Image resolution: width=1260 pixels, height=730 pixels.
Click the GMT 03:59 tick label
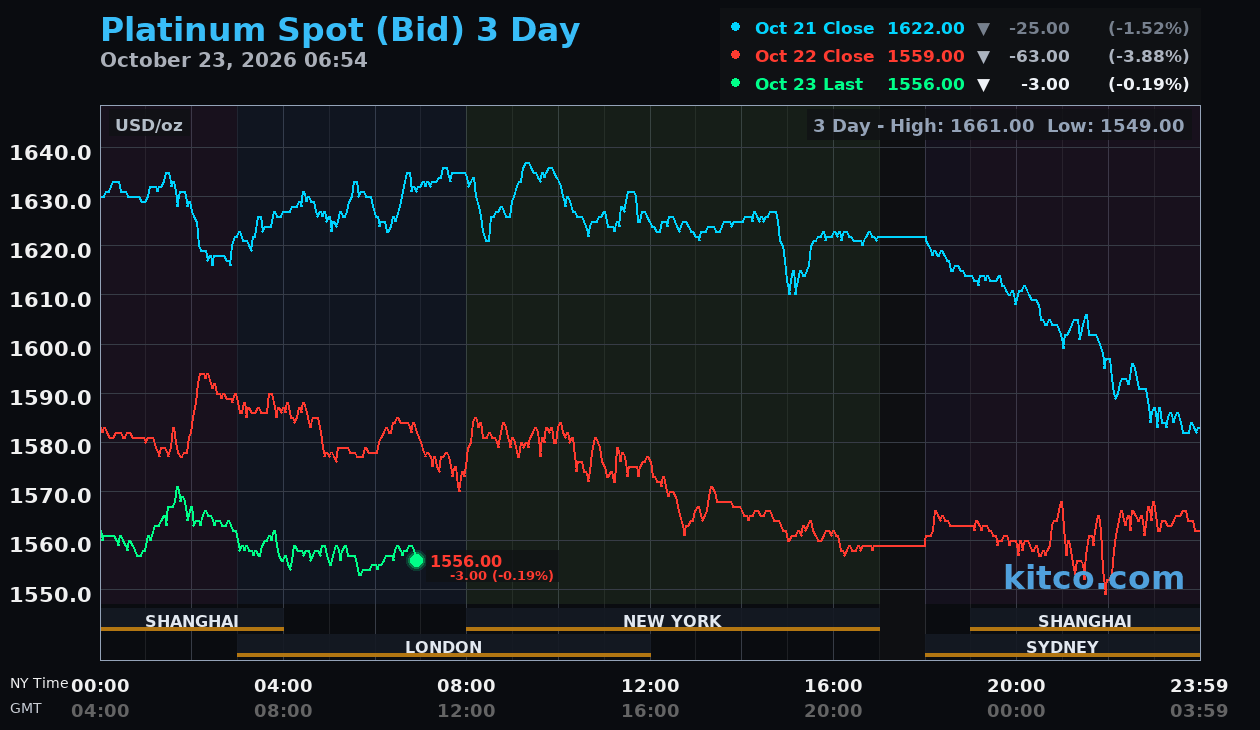click(x=1199, y=711)
